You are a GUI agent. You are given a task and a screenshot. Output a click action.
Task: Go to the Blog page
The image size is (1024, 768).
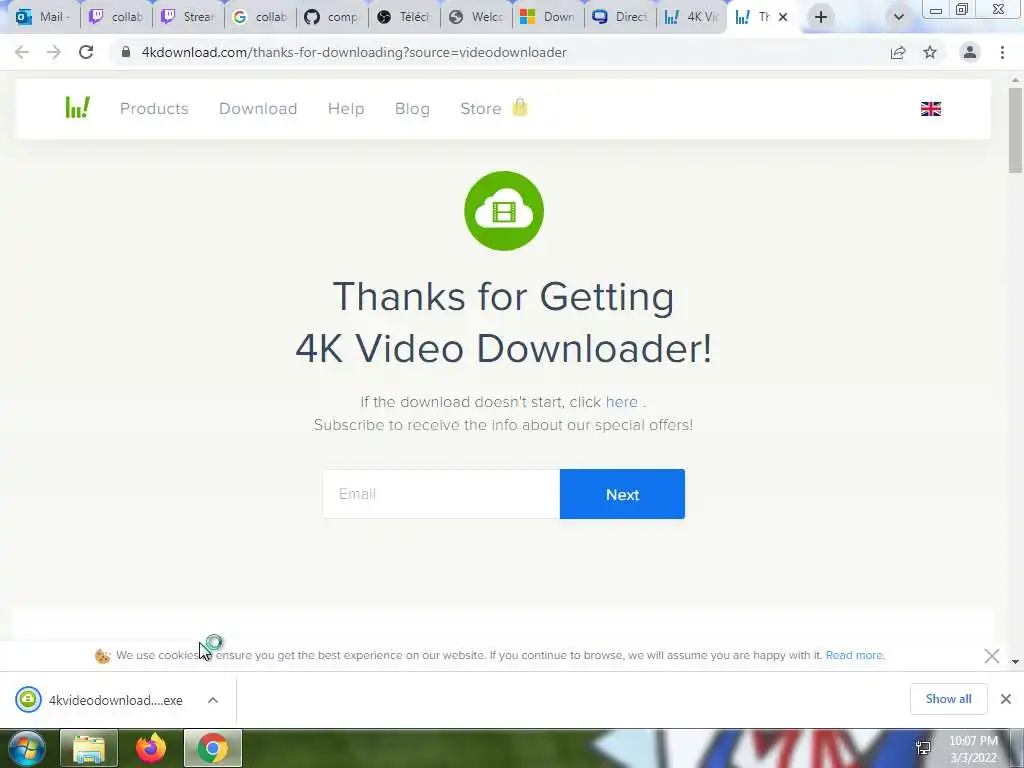point(412,108)
